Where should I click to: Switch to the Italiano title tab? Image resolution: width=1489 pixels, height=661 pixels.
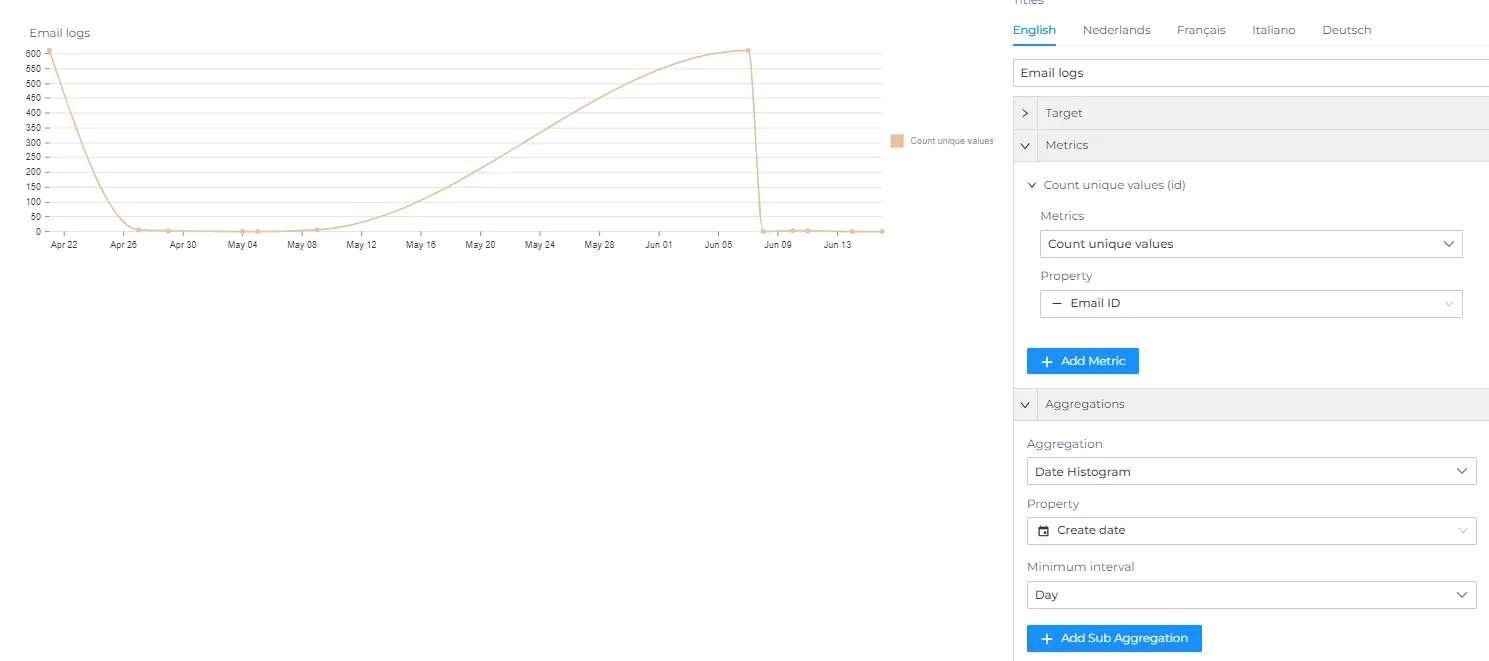1273,30
